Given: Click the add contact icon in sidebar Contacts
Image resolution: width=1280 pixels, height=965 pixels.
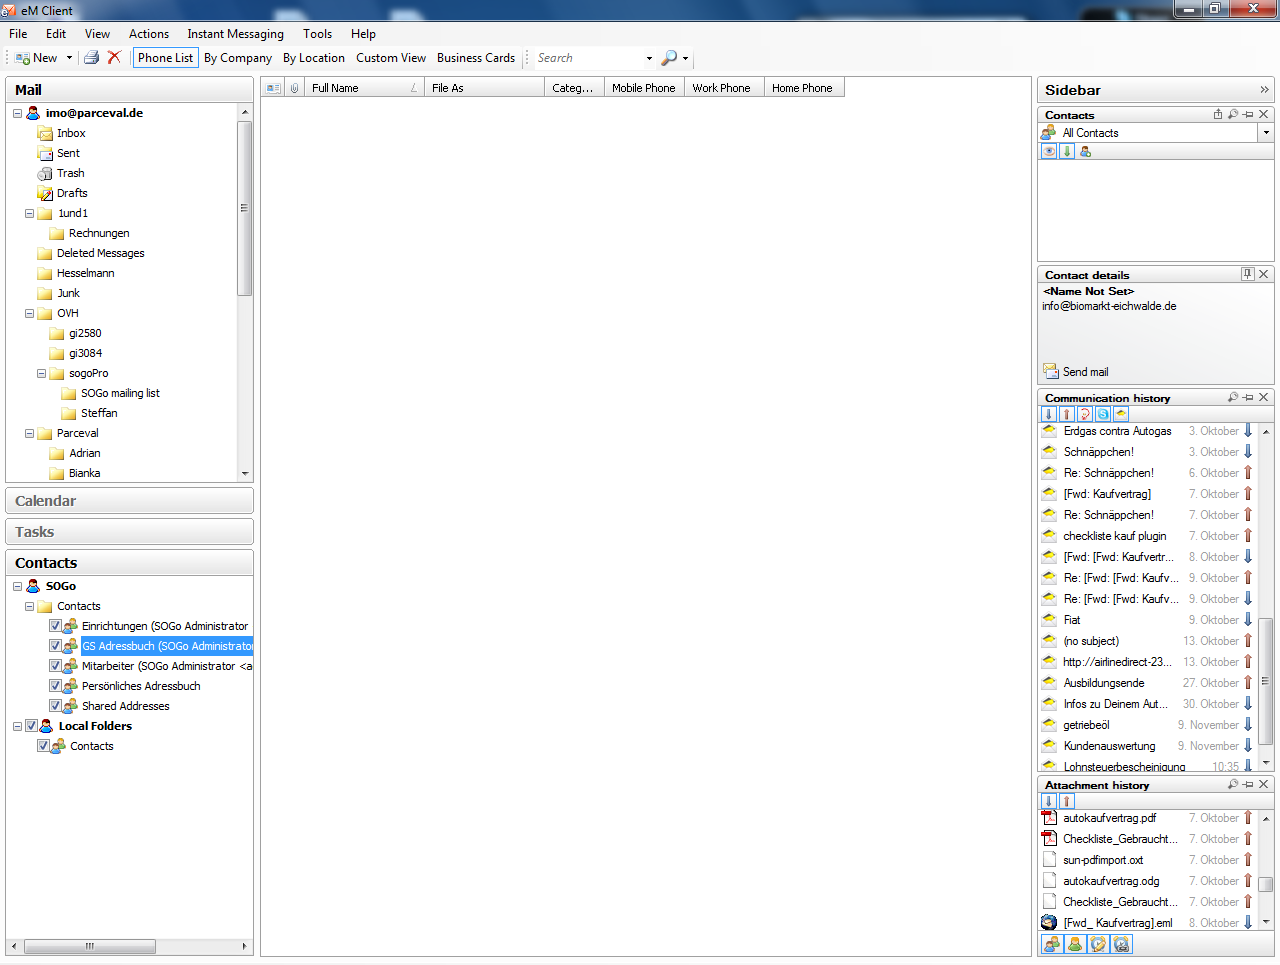Looking at the screenshot, I should pyautogui.click(x=1085, y=152).
